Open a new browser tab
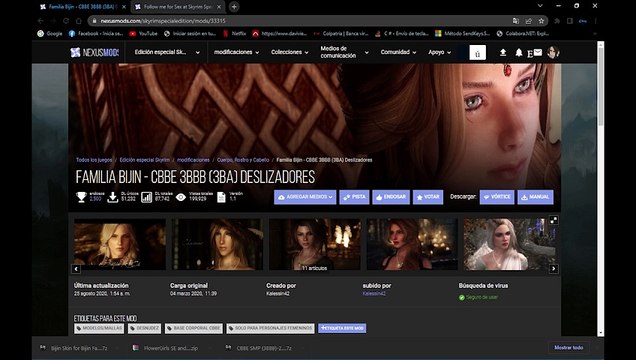 (x=234, y=7)
